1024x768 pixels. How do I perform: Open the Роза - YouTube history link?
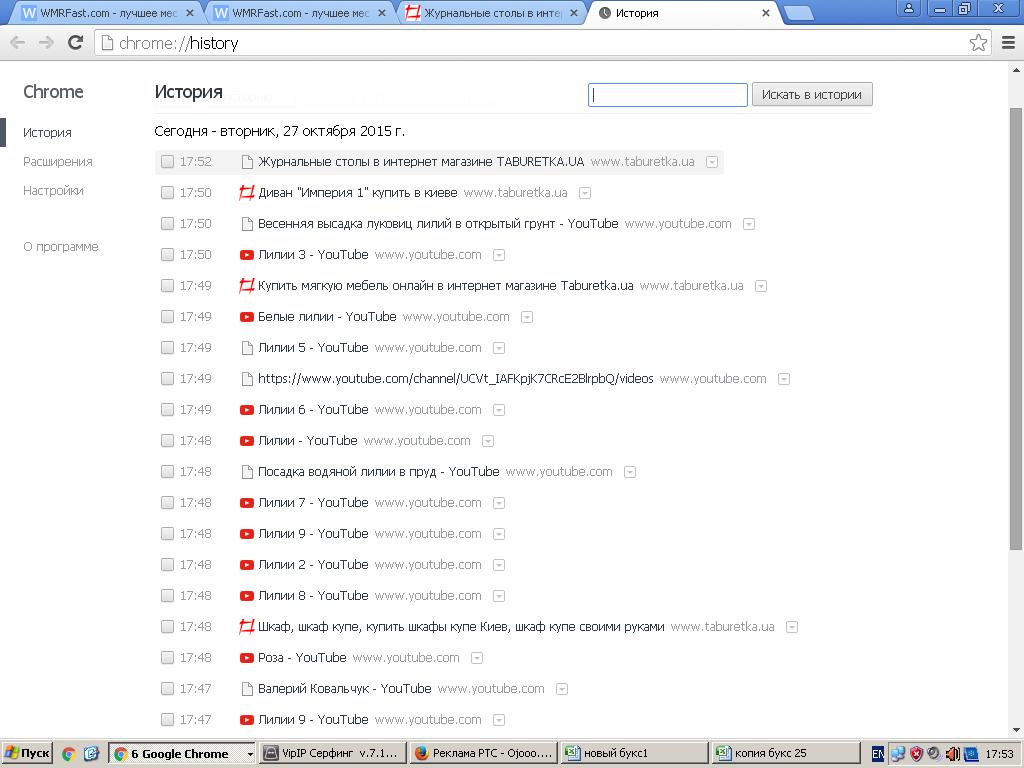[302, 658]
